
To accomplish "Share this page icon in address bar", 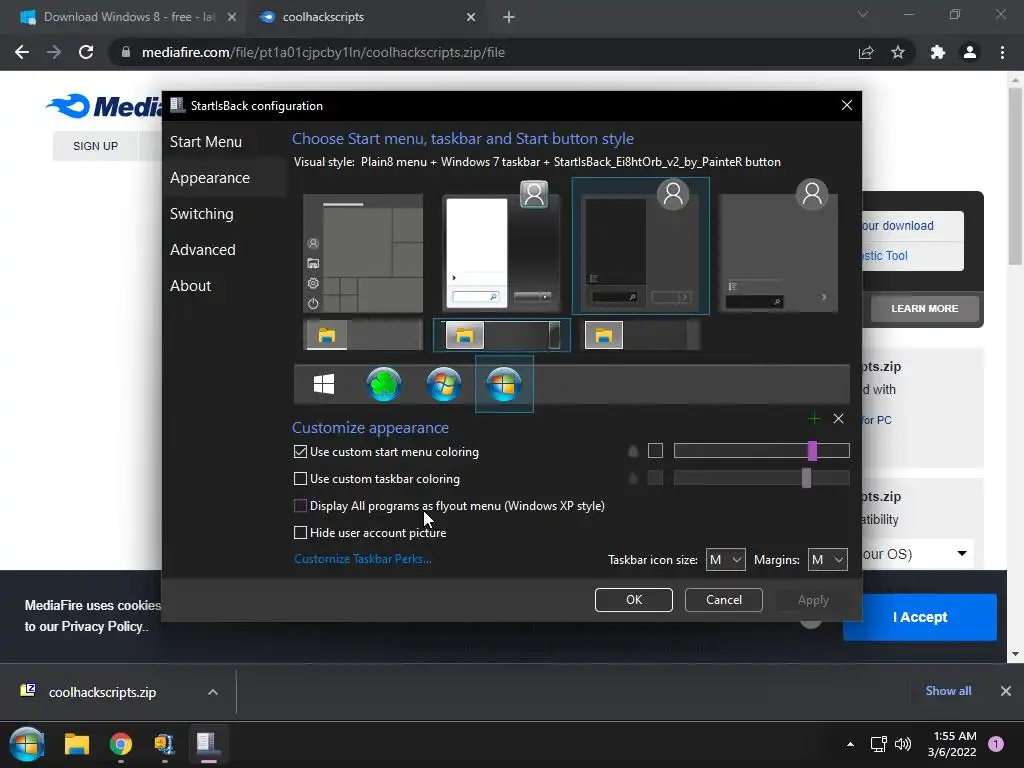I will point(866,52).
